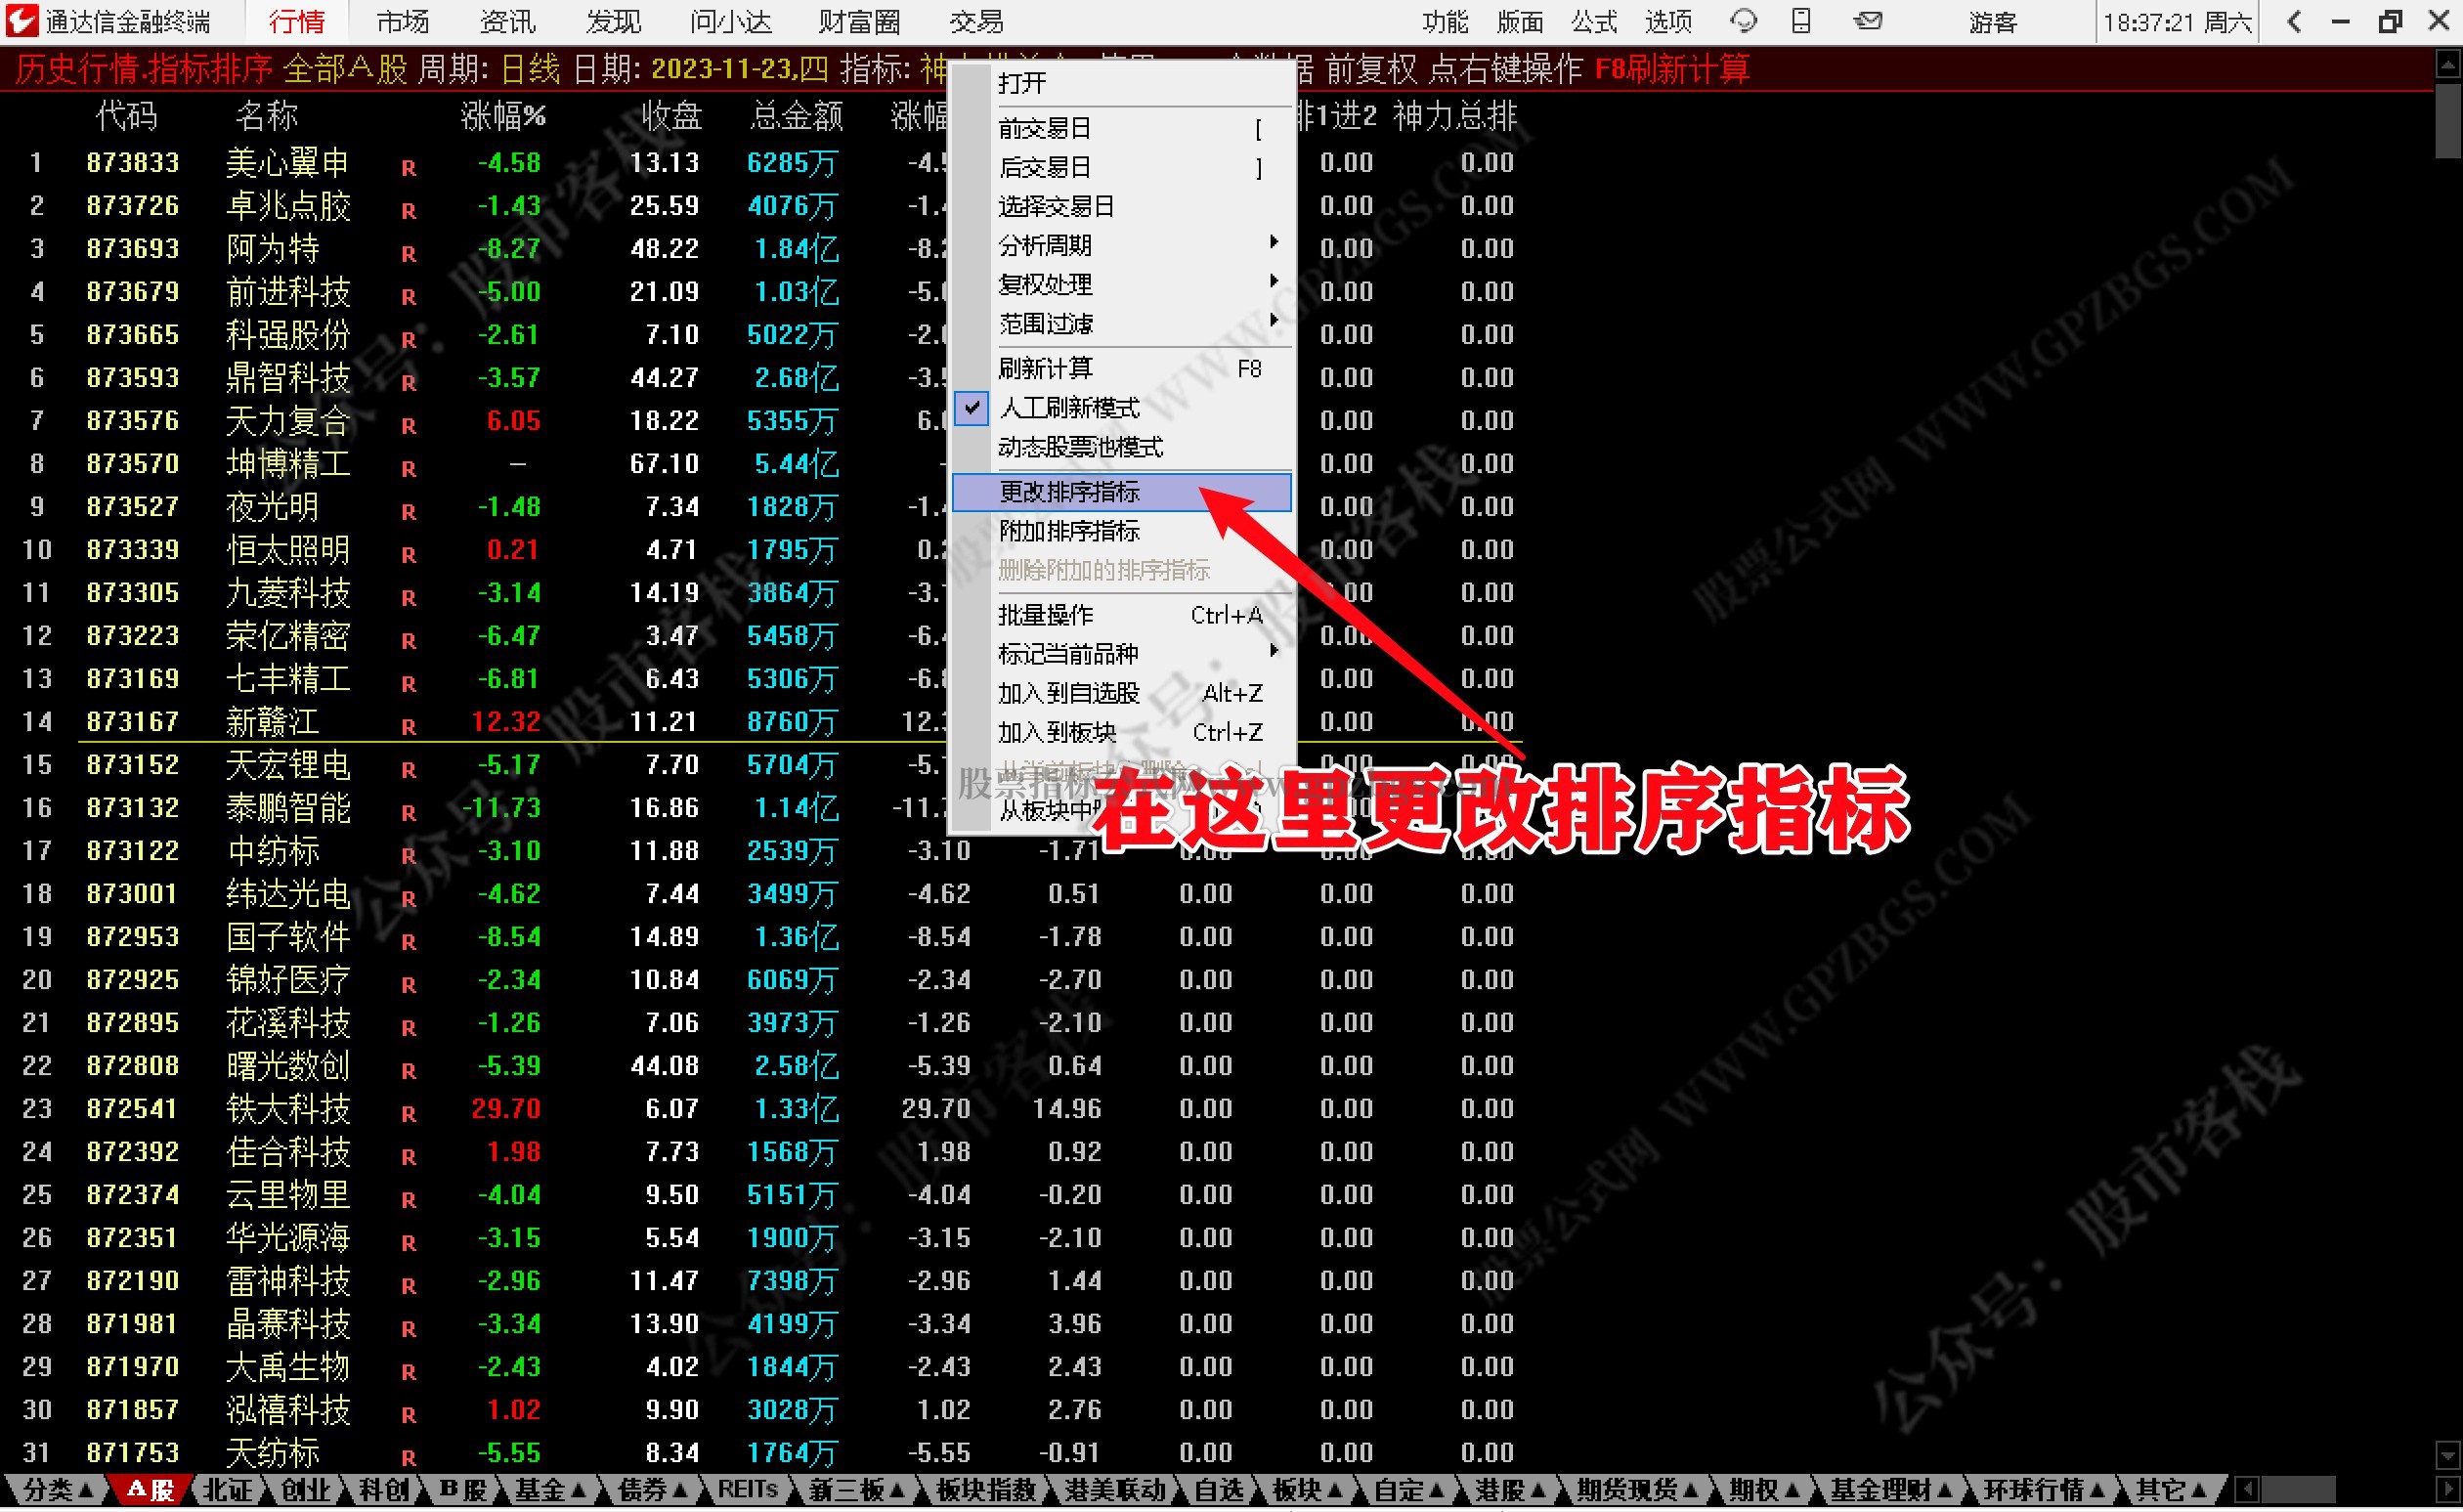Switch to the 科创 bottom tab
The height and width of the screenshot is (1512, 2463).
point(384,1491)
